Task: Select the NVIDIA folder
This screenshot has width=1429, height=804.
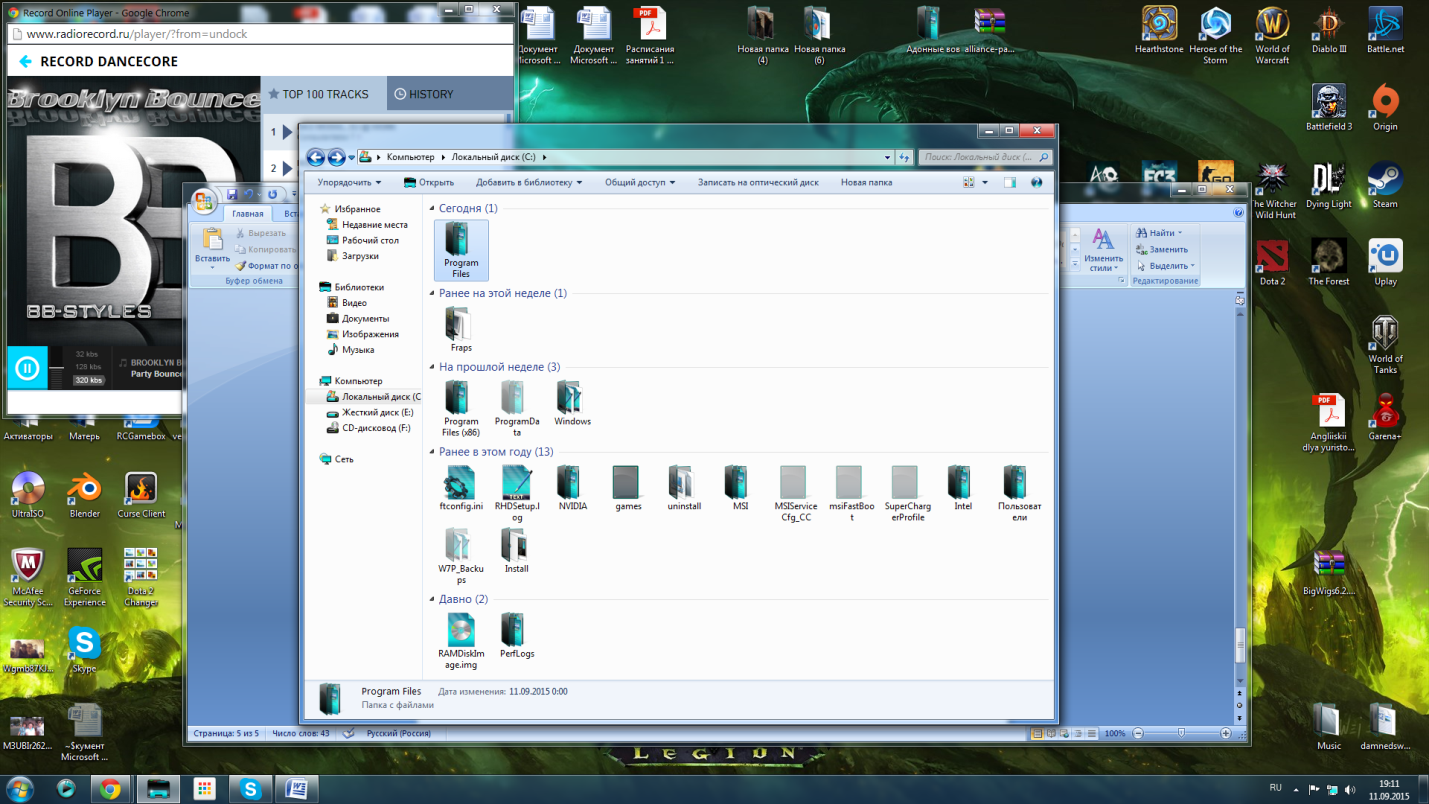Action: point(572,487)
